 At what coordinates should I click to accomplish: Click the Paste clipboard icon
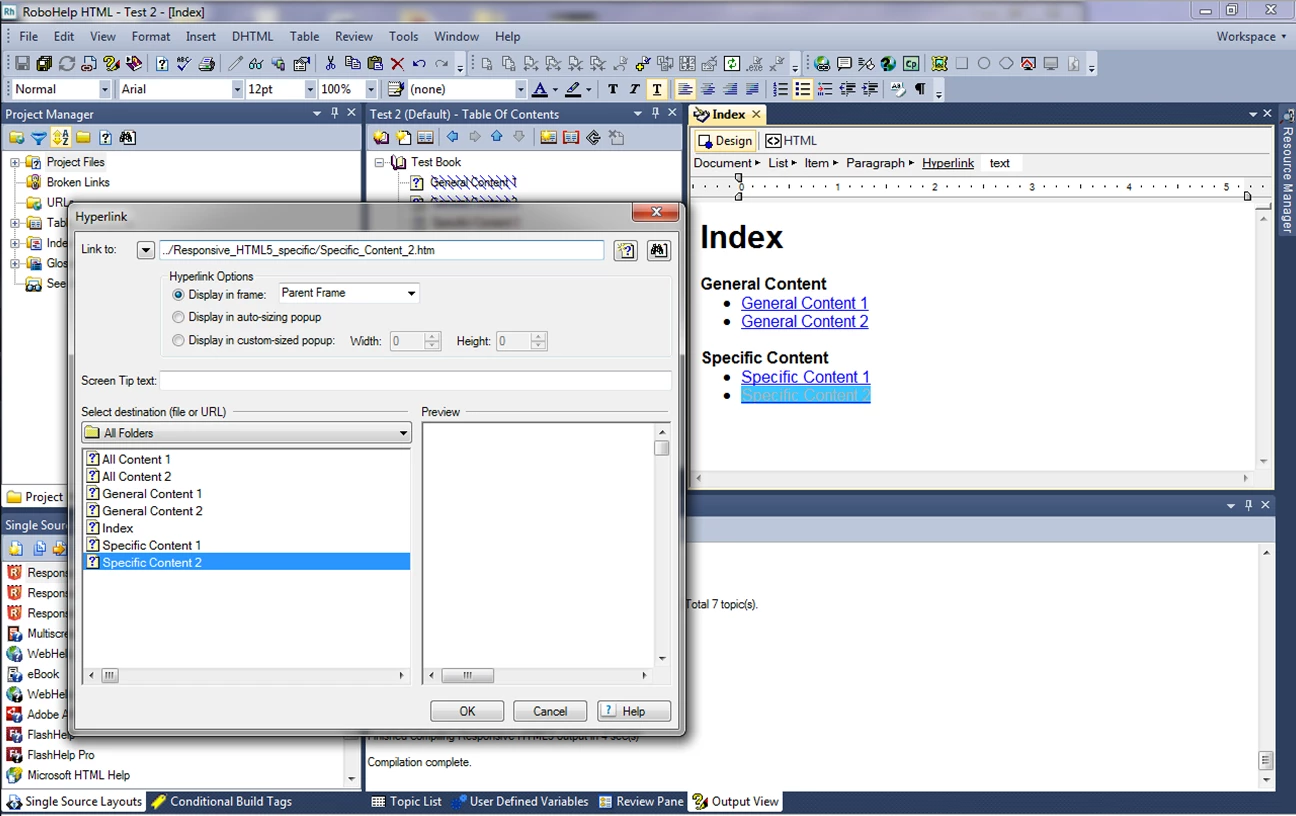click(375, 63)
